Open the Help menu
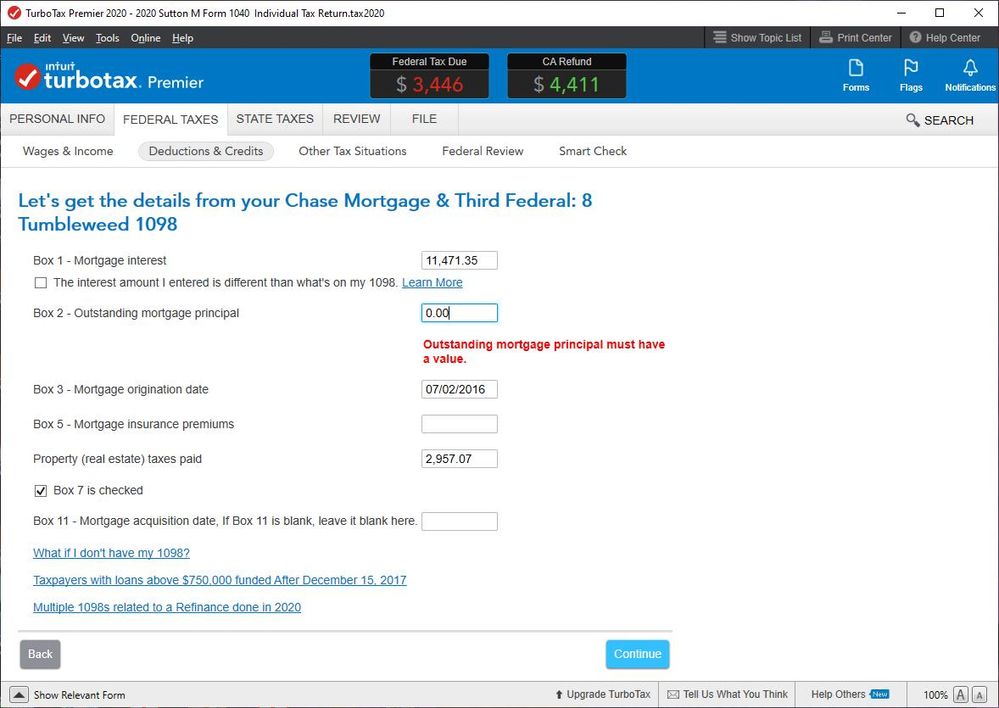 click(182, 38)
